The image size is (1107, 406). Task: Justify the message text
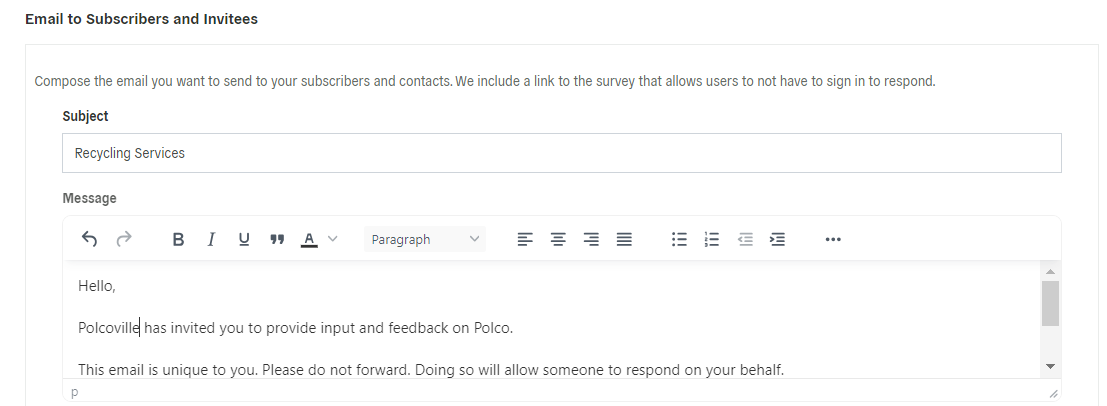click(624, 239)
